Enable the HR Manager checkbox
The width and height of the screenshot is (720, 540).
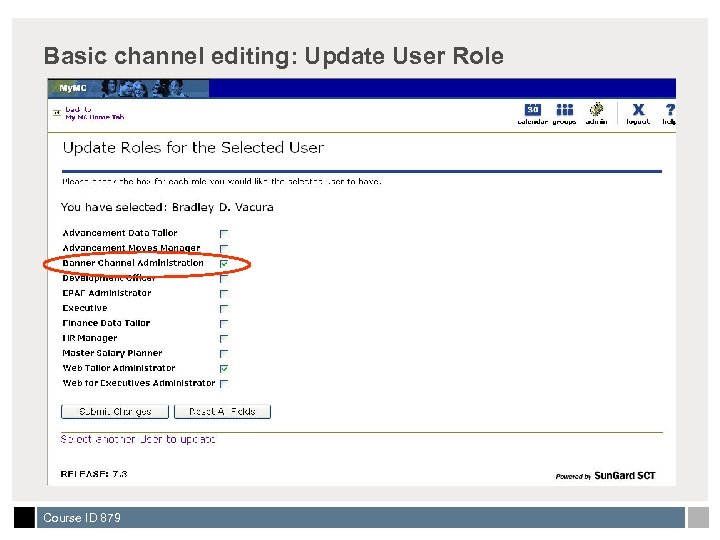(x=224, y=339)
